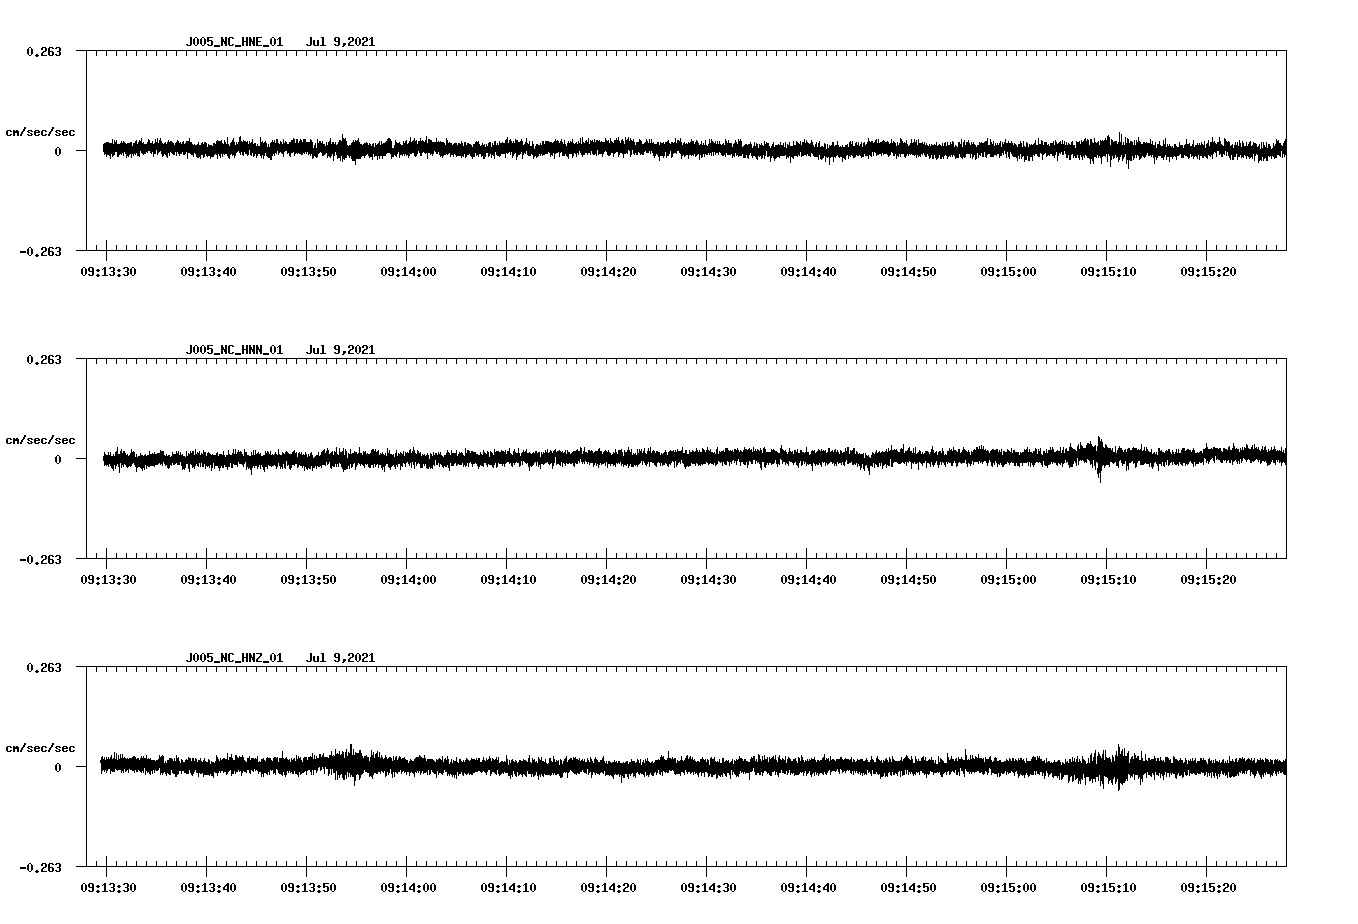Click the J005_NC_HNE_01 channel title
Viewport: 1358px width, 924px height.
click(234, 41)
